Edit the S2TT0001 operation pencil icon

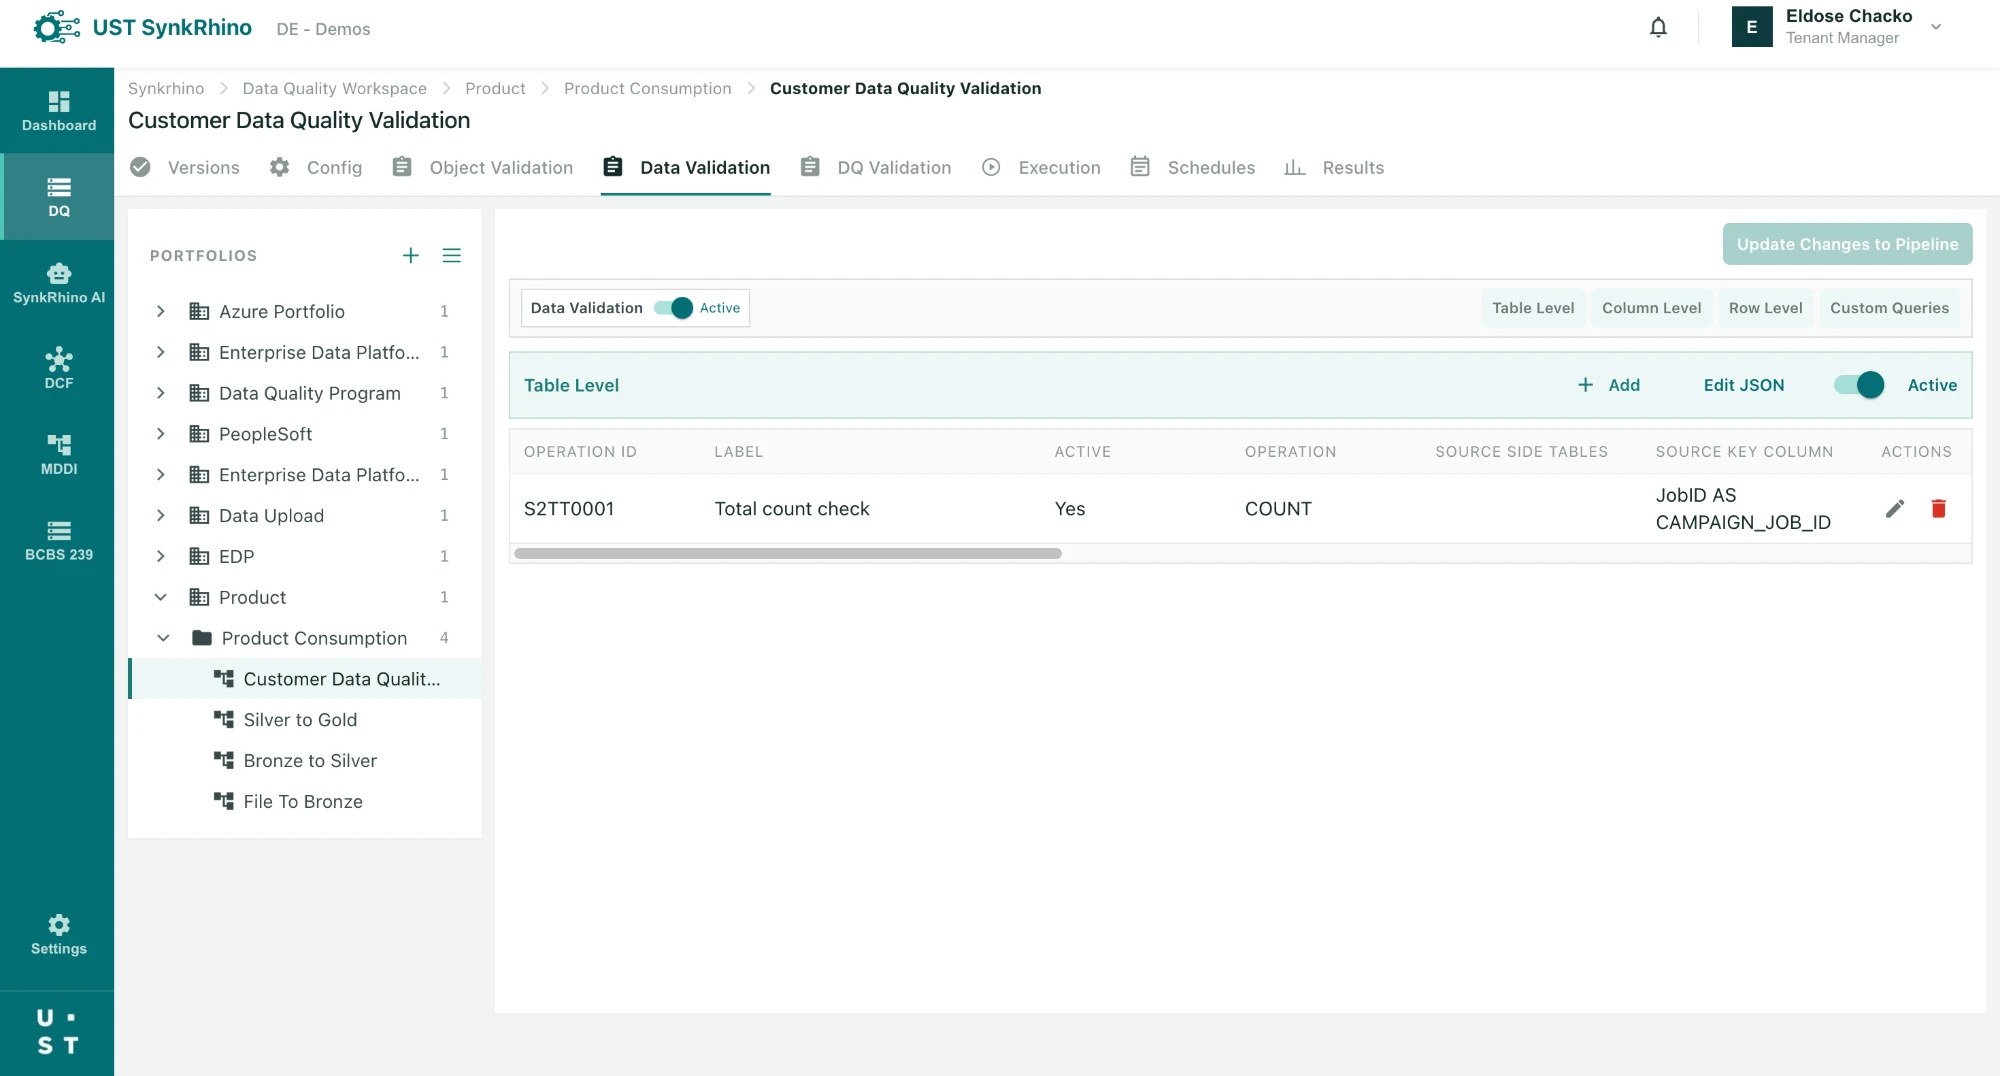pyautogui.click(x=1895, y=509)
